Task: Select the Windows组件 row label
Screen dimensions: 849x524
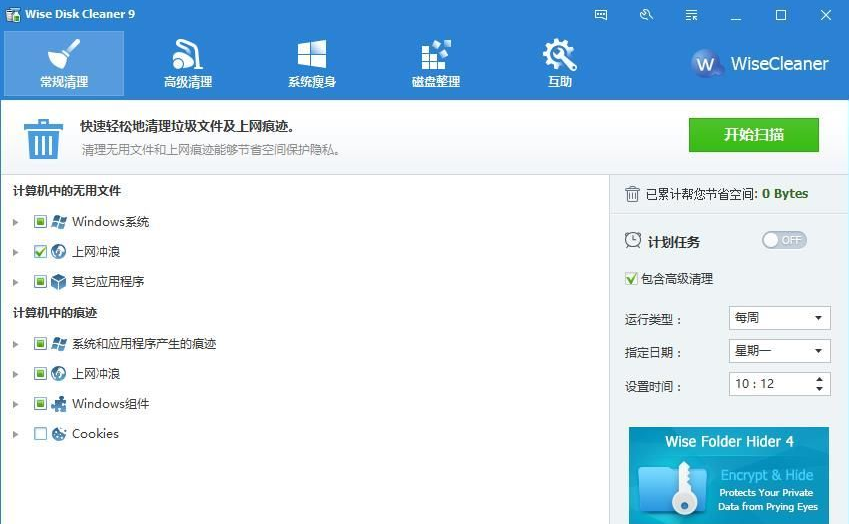Action: coord(110,404)
